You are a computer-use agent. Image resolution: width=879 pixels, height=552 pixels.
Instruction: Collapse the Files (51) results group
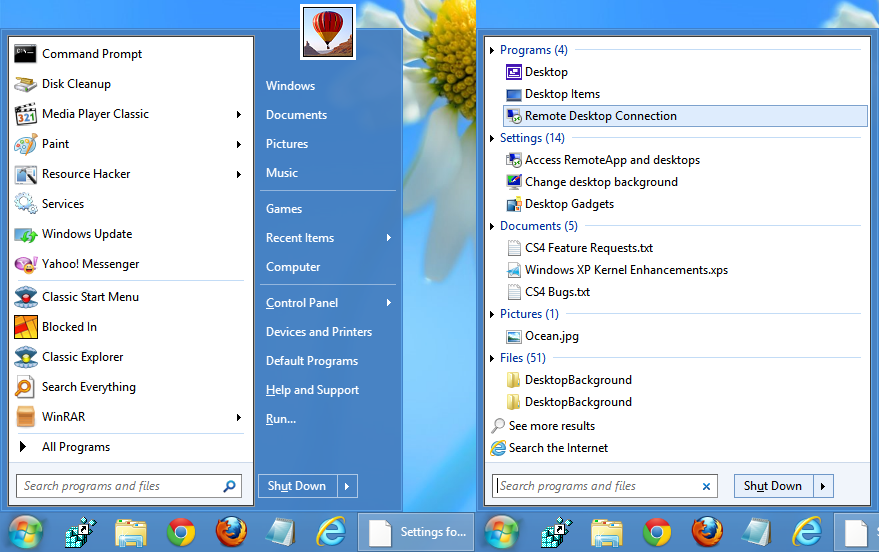[492, 358]
